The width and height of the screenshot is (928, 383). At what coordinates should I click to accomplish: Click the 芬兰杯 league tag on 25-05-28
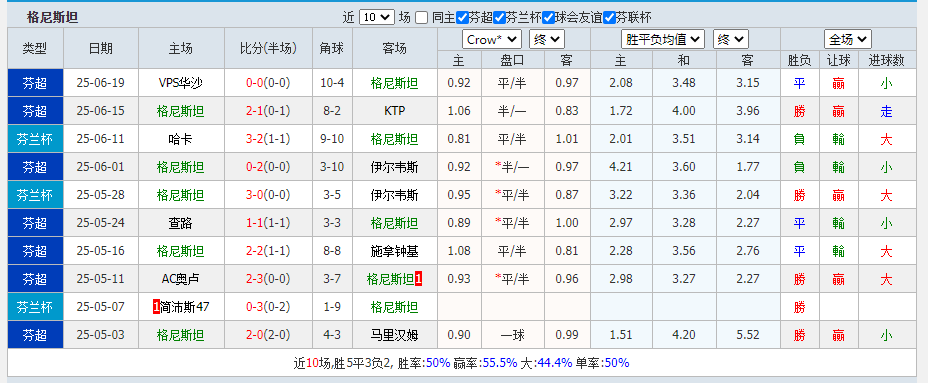pos(36,195)
